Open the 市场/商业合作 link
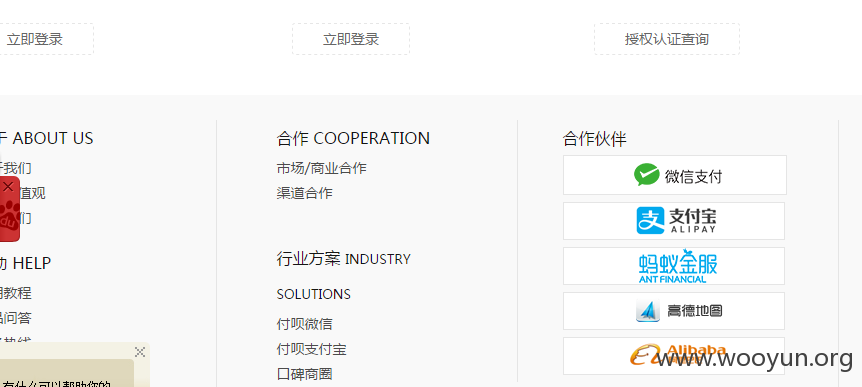862x387 pixels. pyautogui.click(x=322, y=168)
